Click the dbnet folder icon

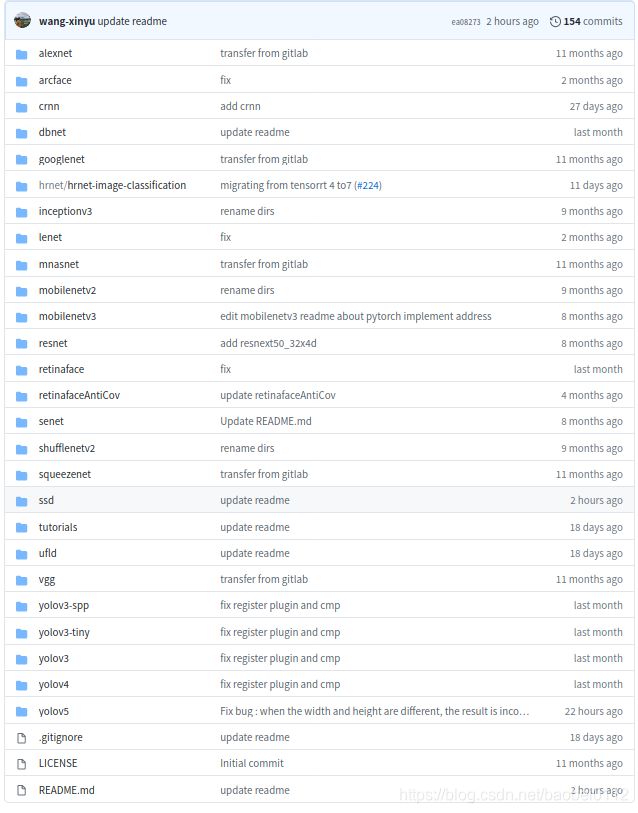[x=21, y=133]
